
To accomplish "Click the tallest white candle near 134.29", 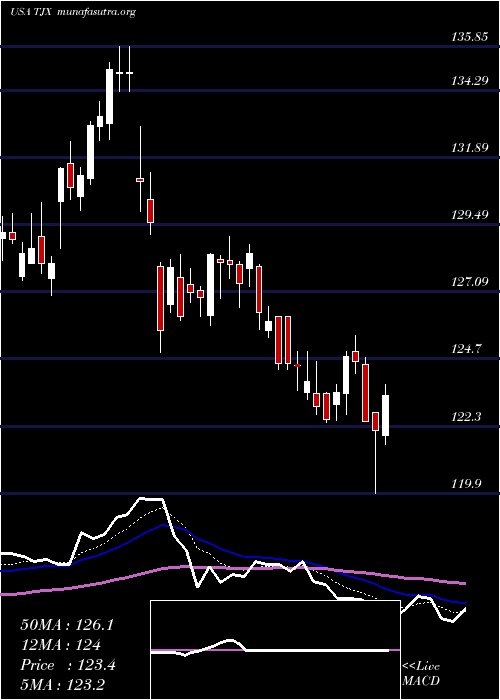I will pyautogui.click(x=109, y=96).
